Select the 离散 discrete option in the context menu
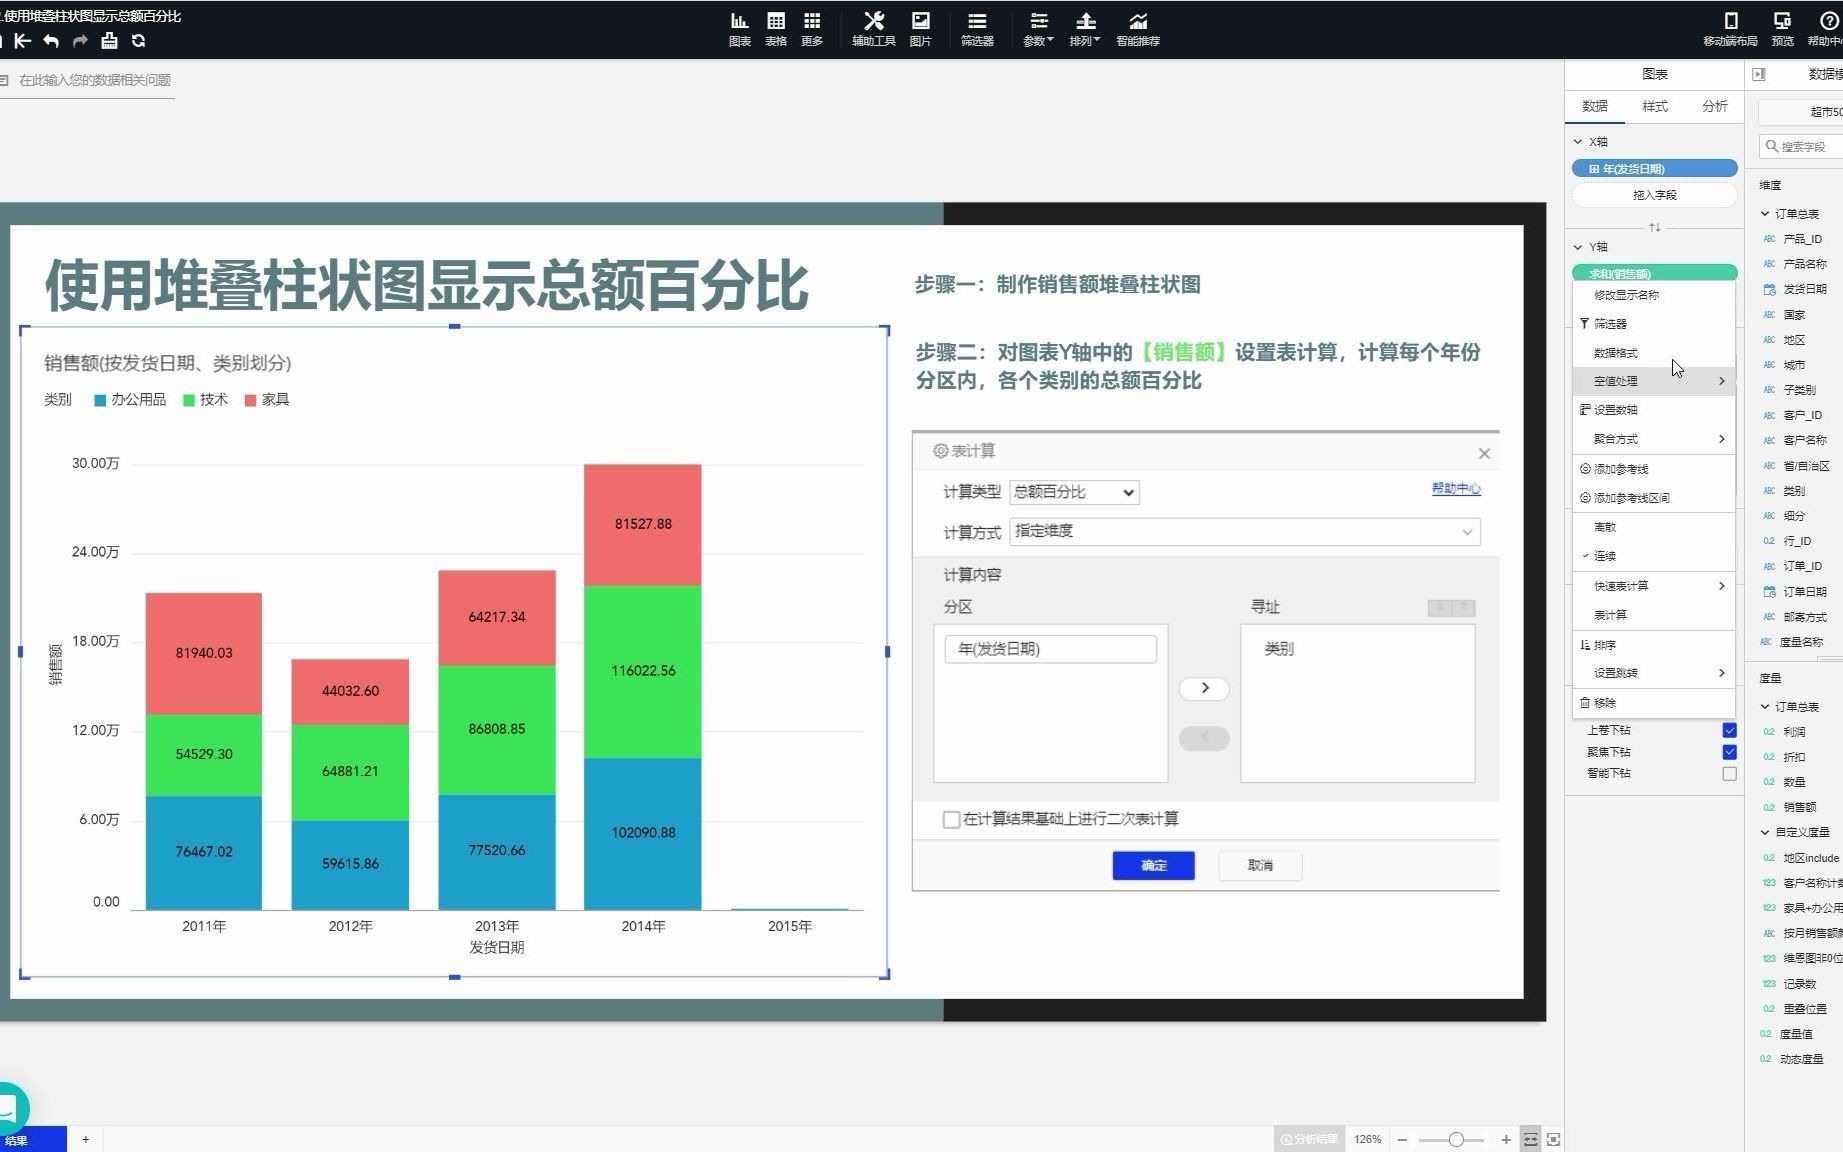The width and height of the screenshot is (1843, 1152). pyautogui.click(x=1654, y=527)
